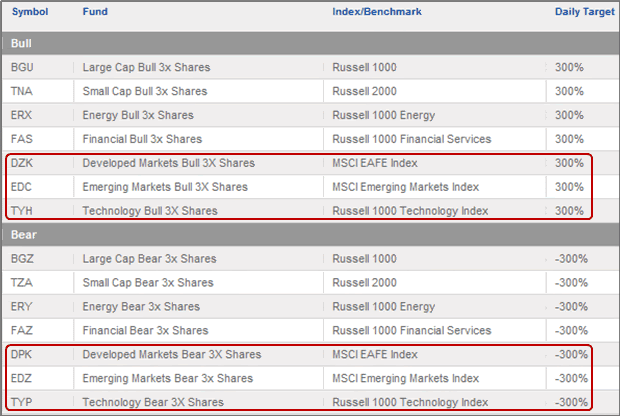Click the BGU ticker symbol
Viewport: 620px width, 416px height.
tap(22, 67)
